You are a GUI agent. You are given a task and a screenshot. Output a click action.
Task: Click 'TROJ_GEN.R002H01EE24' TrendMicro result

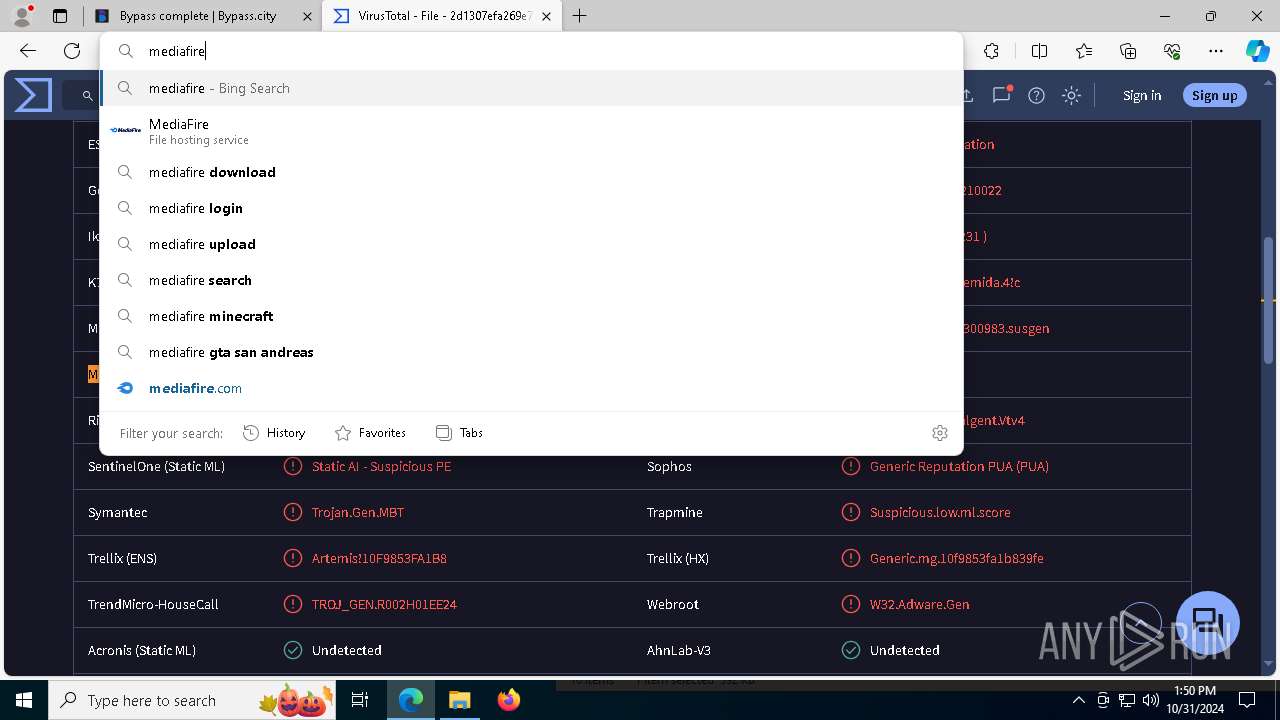384,604
